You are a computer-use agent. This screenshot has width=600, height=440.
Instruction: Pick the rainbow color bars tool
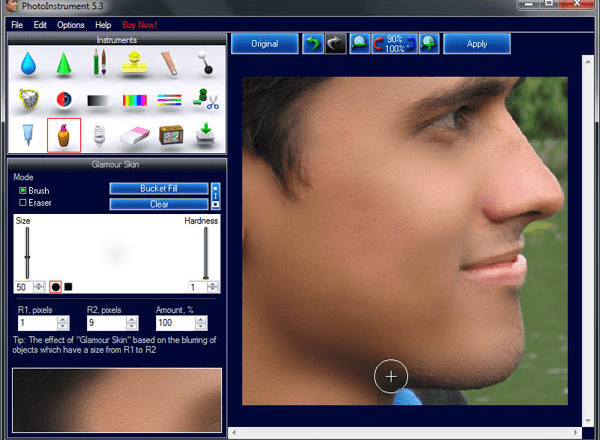tap(134, 100)
